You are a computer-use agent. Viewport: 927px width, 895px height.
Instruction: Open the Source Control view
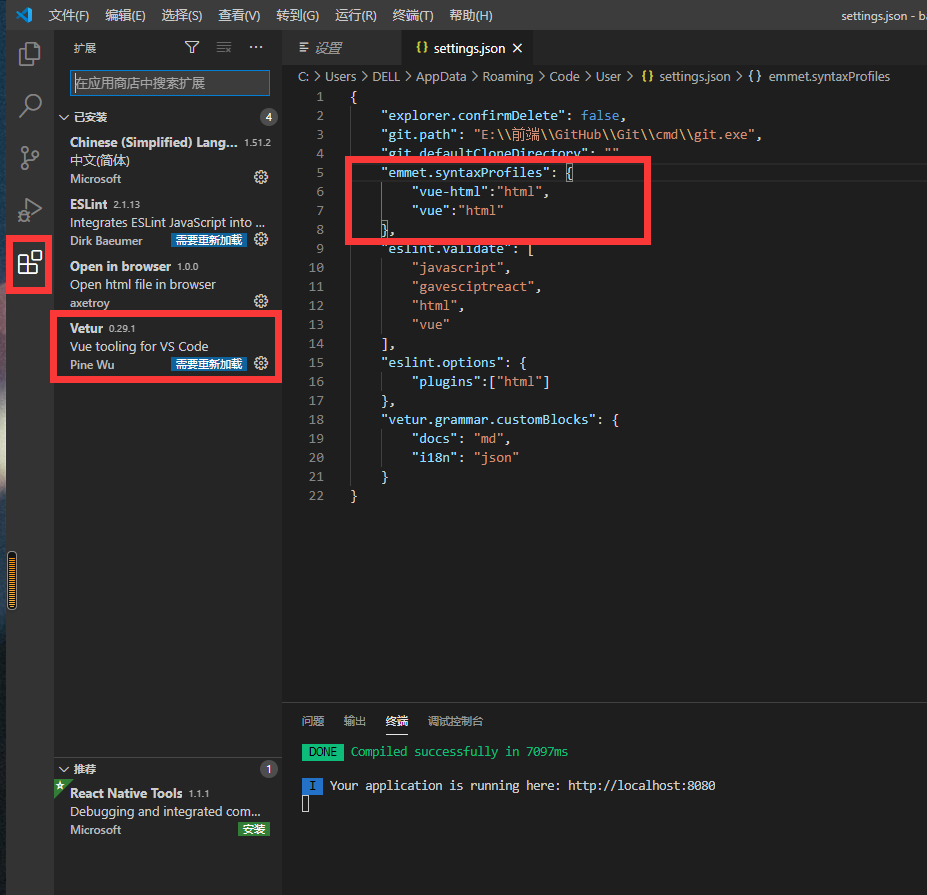(x=29, y=158)
